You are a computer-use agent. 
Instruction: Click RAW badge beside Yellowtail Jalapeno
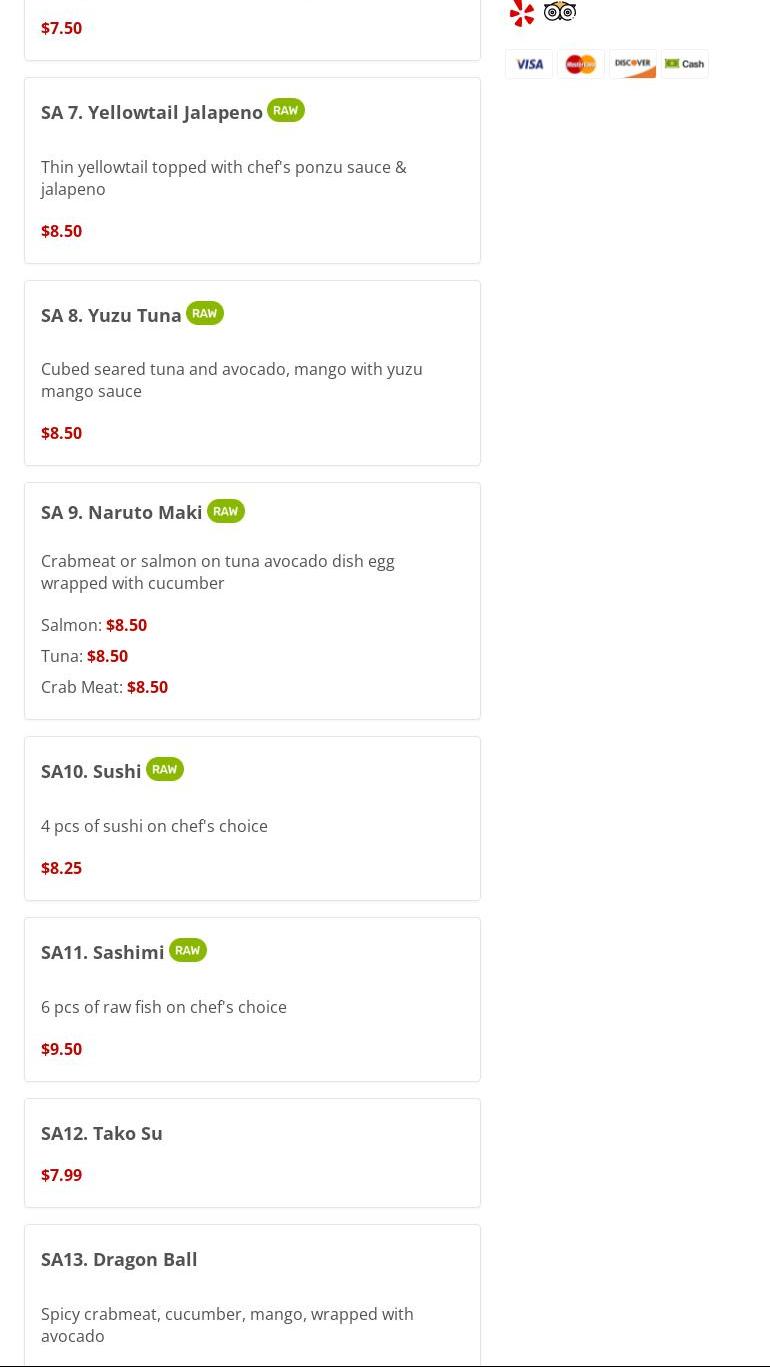click(286, 111)
